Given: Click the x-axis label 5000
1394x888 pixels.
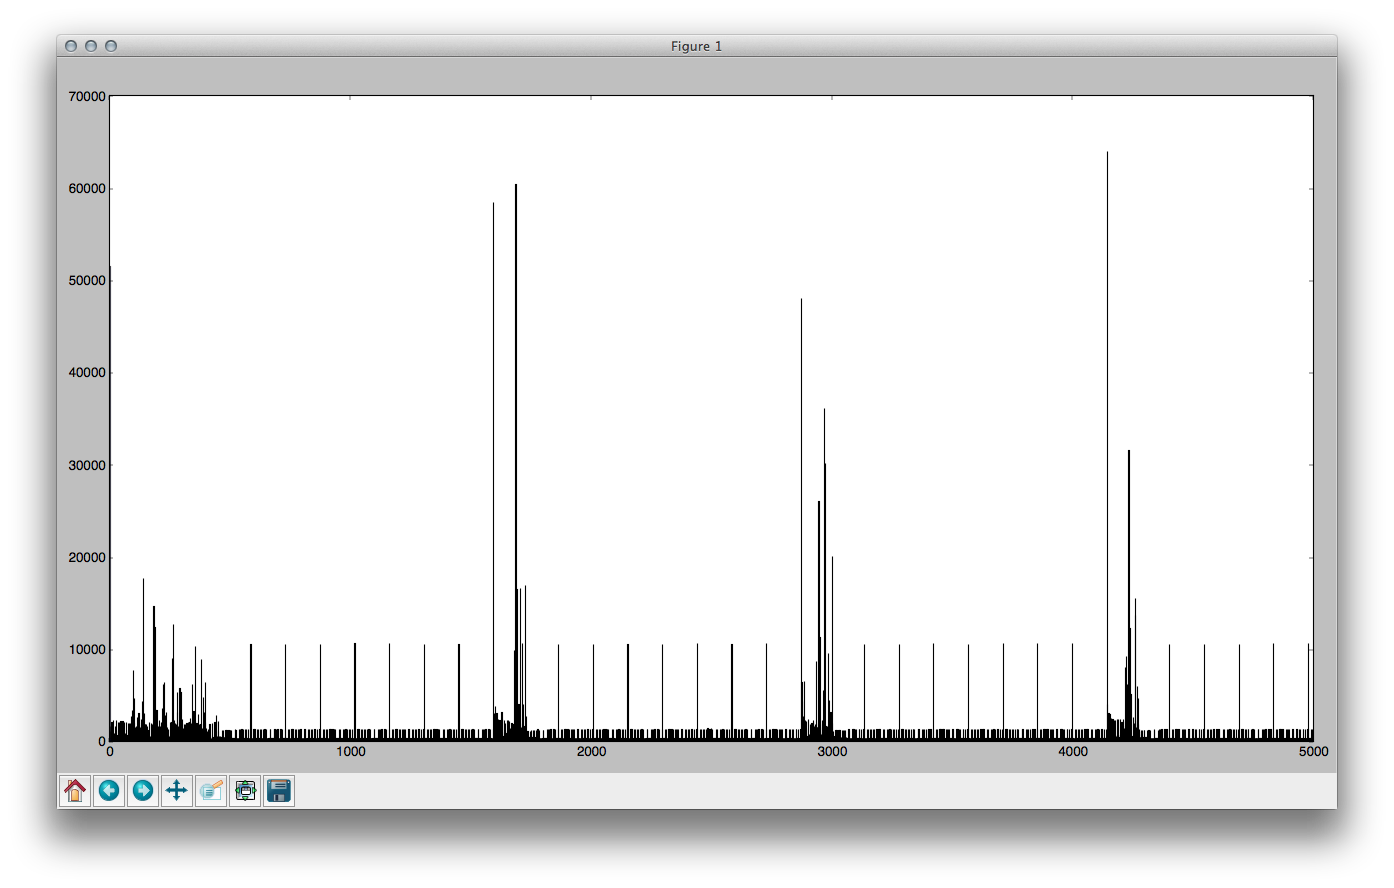Looking at the screenshot, I should click(1313, 752).
